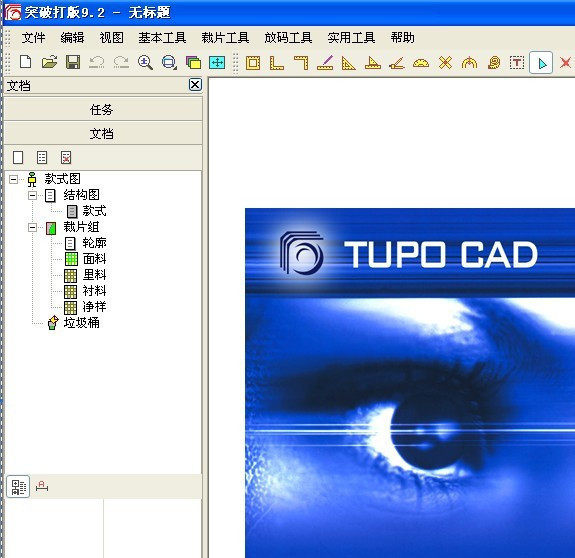575x558 pixels.
Task: Select the angle line ruler tool
Action: (397, 63)
